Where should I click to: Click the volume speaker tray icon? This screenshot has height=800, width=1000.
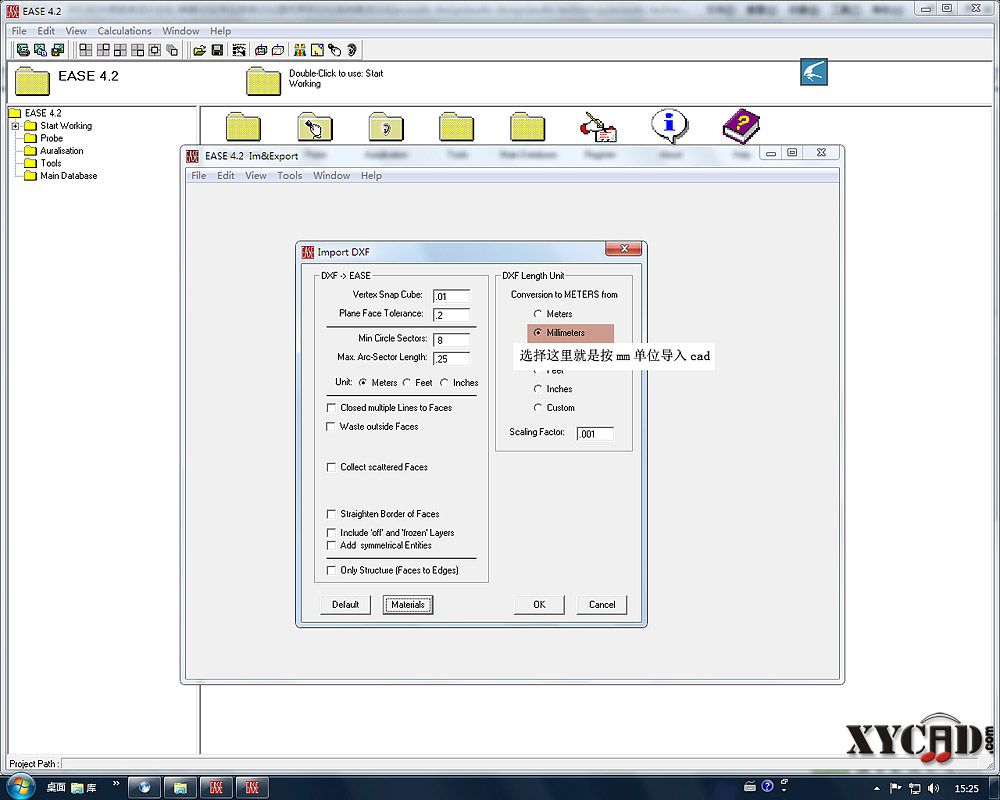coord(934,788)
